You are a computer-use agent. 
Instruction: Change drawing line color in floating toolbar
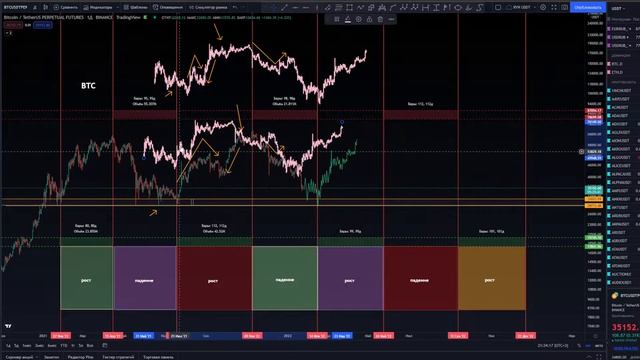coord(348,19)
